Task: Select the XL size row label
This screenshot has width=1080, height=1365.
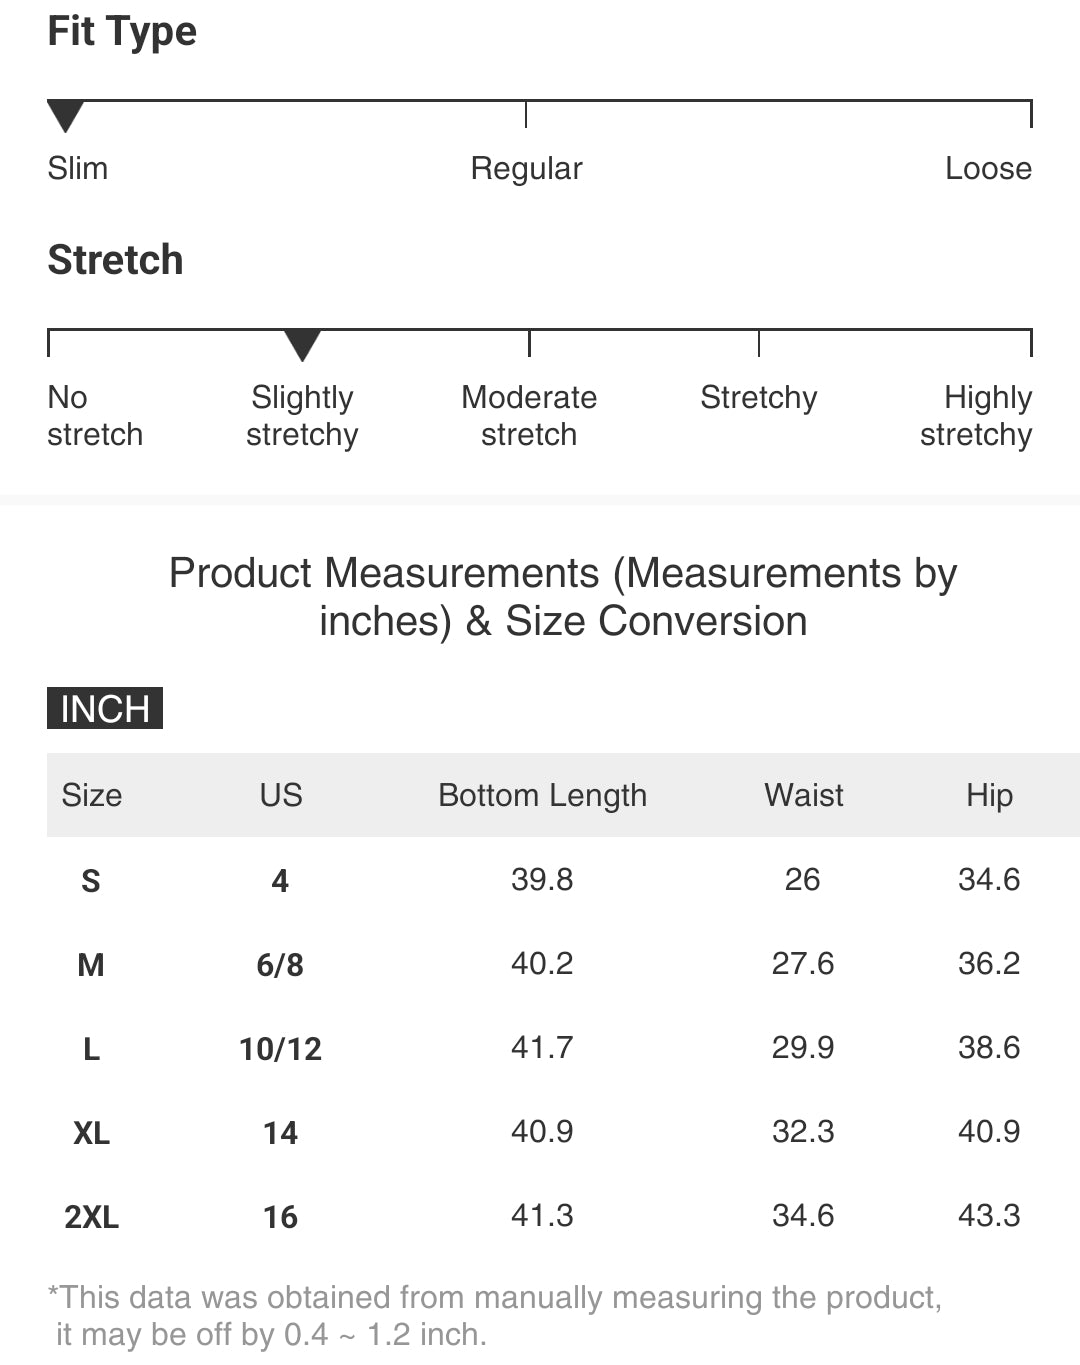Action: click(91, 1133)
